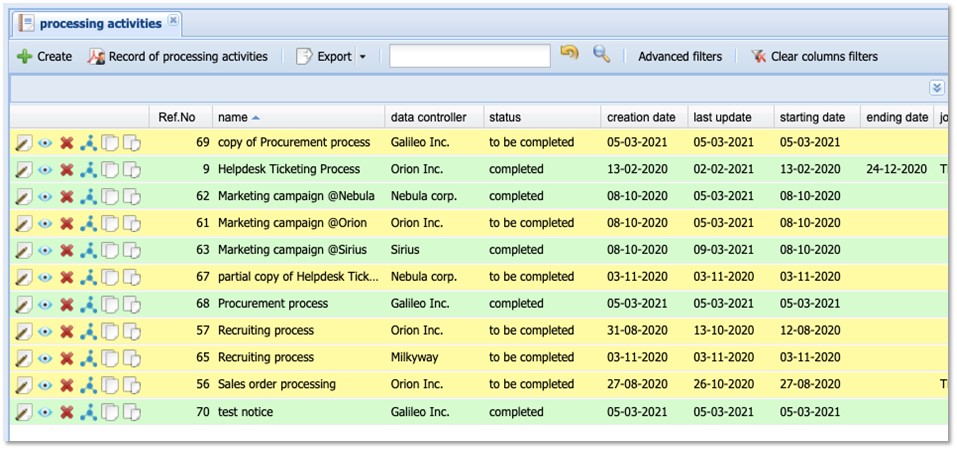Open Advanced filters
Image resolution: width=957 pixels, height=450 pixels.
click(x=680, y=57)
